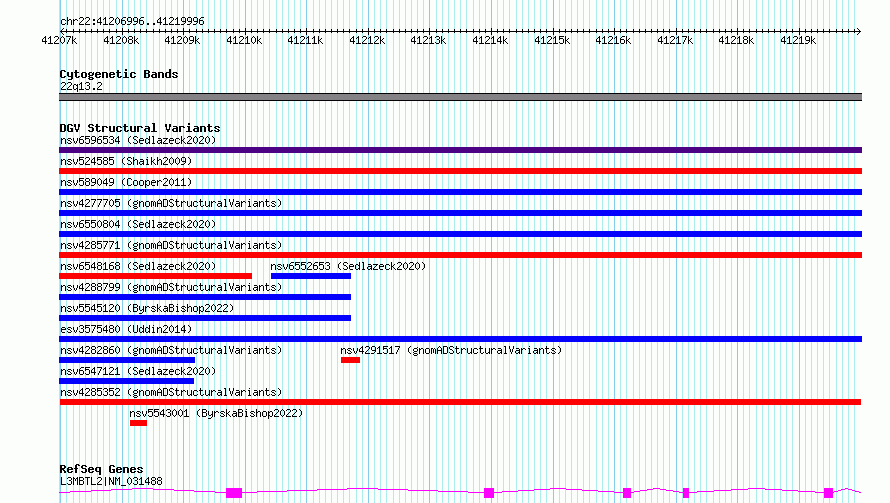Click the 41209k ruler tick label
The width and height of the screenshot is (890, 503).
182,40
